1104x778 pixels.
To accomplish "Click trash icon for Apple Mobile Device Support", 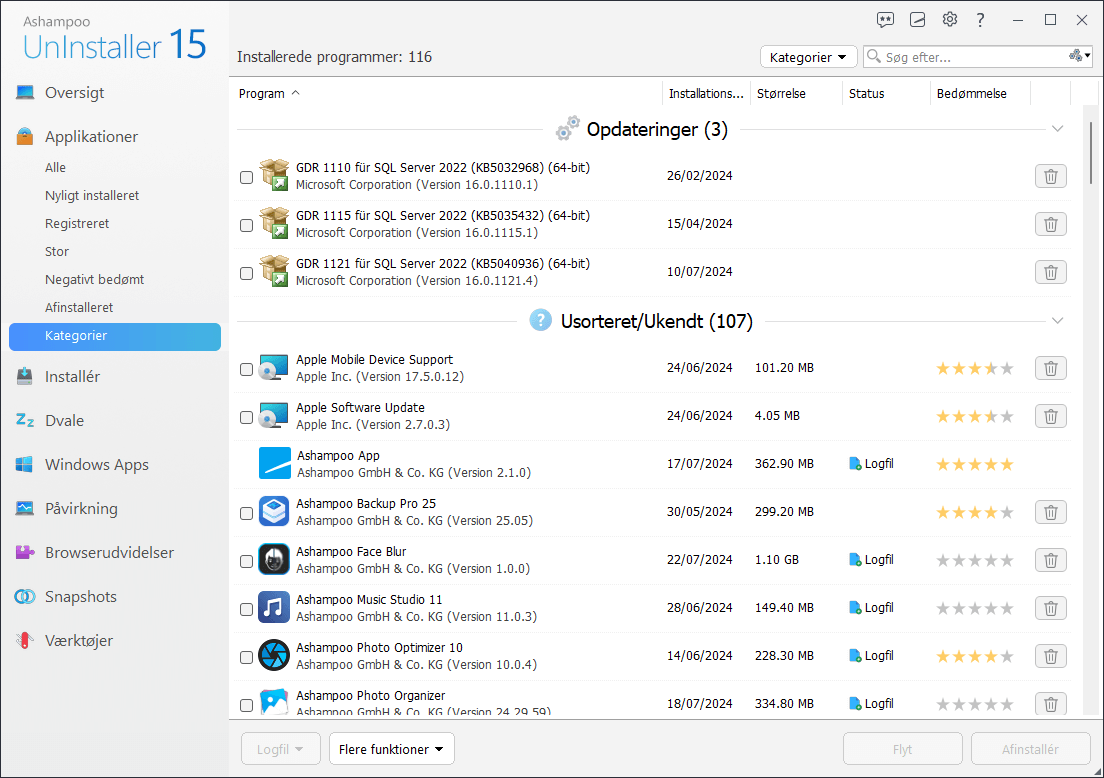I will pos(1050,368).
